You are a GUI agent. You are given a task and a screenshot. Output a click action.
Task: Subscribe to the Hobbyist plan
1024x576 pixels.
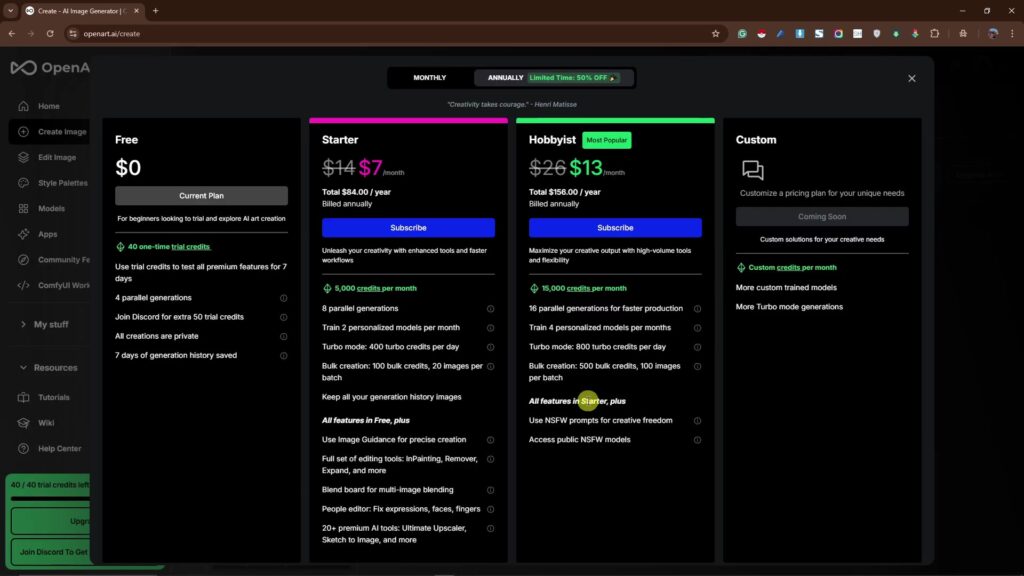615,228
